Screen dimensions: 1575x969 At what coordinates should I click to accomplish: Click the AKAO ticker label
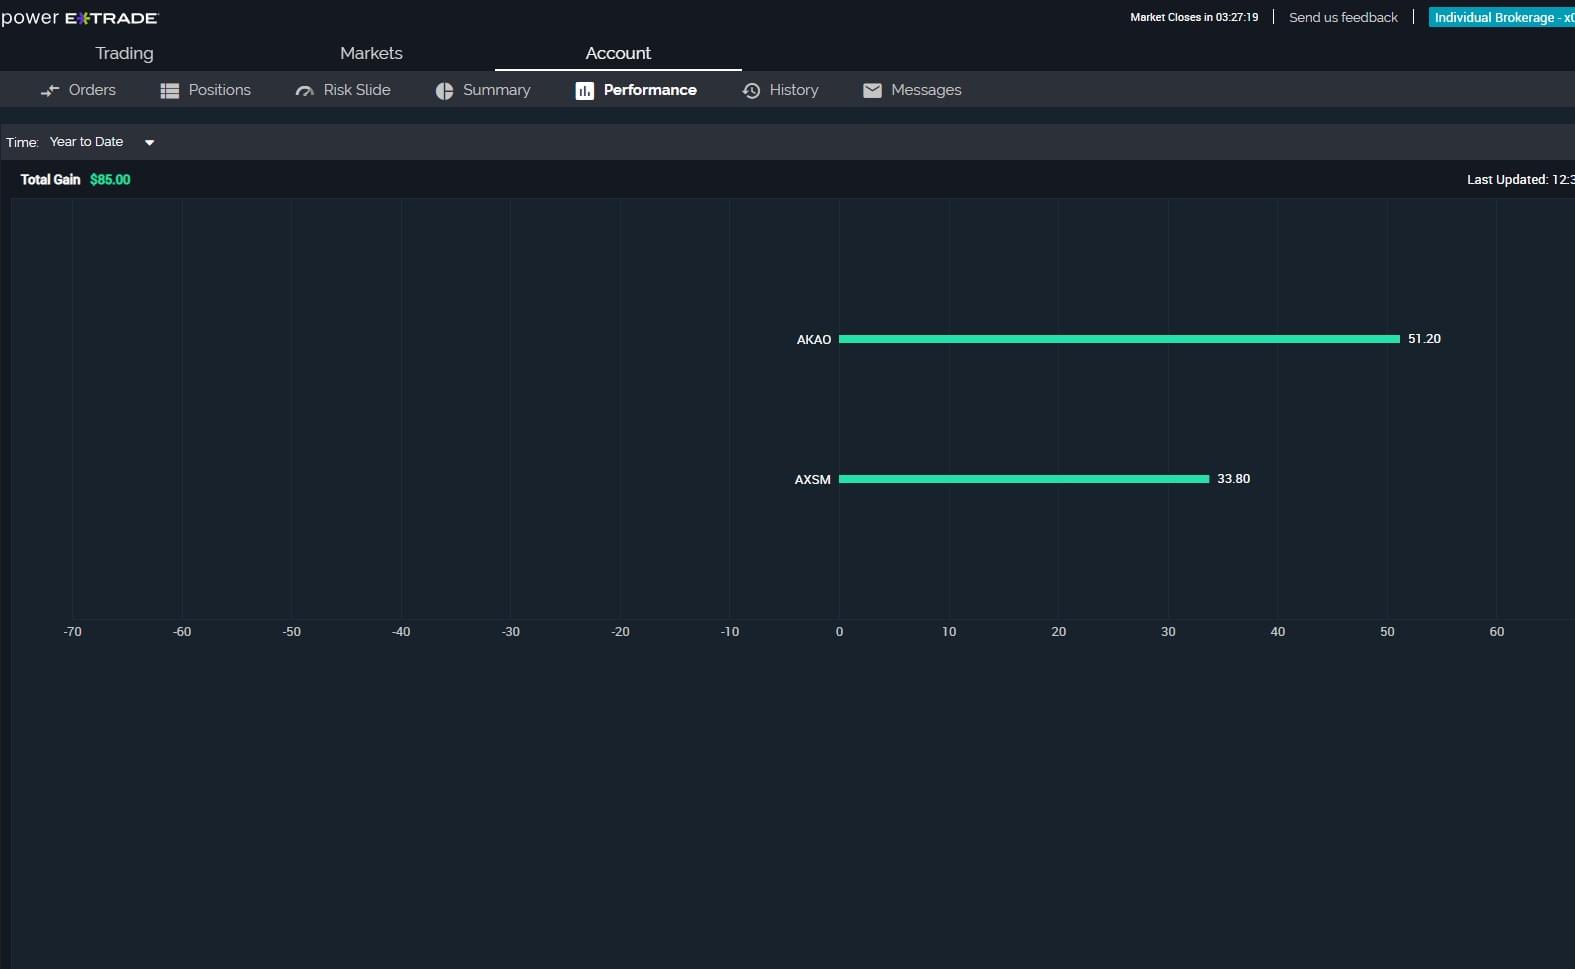[x=814, y=340]
